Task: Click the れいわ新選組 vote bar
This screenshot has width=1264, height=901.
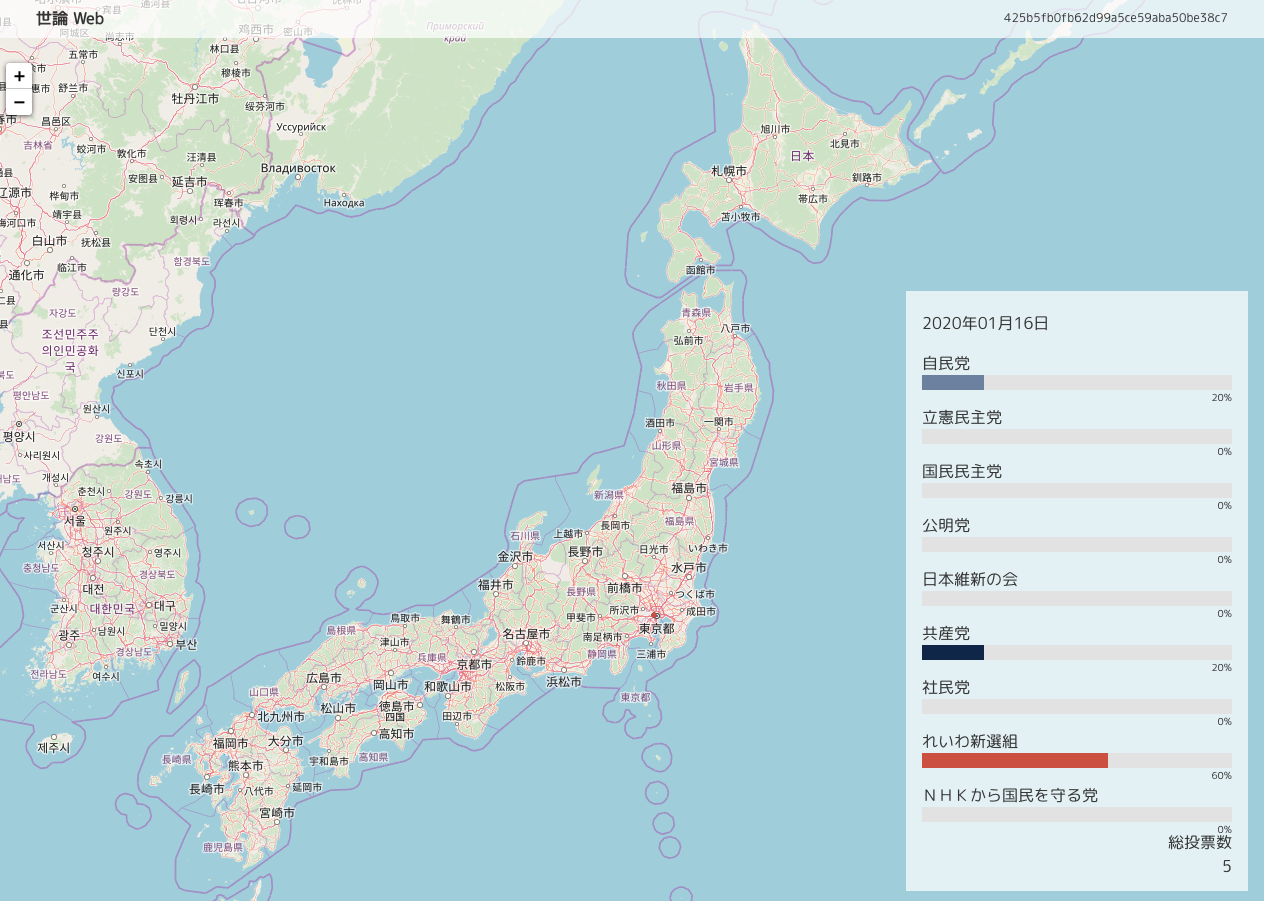Action: pos(1077,760)
